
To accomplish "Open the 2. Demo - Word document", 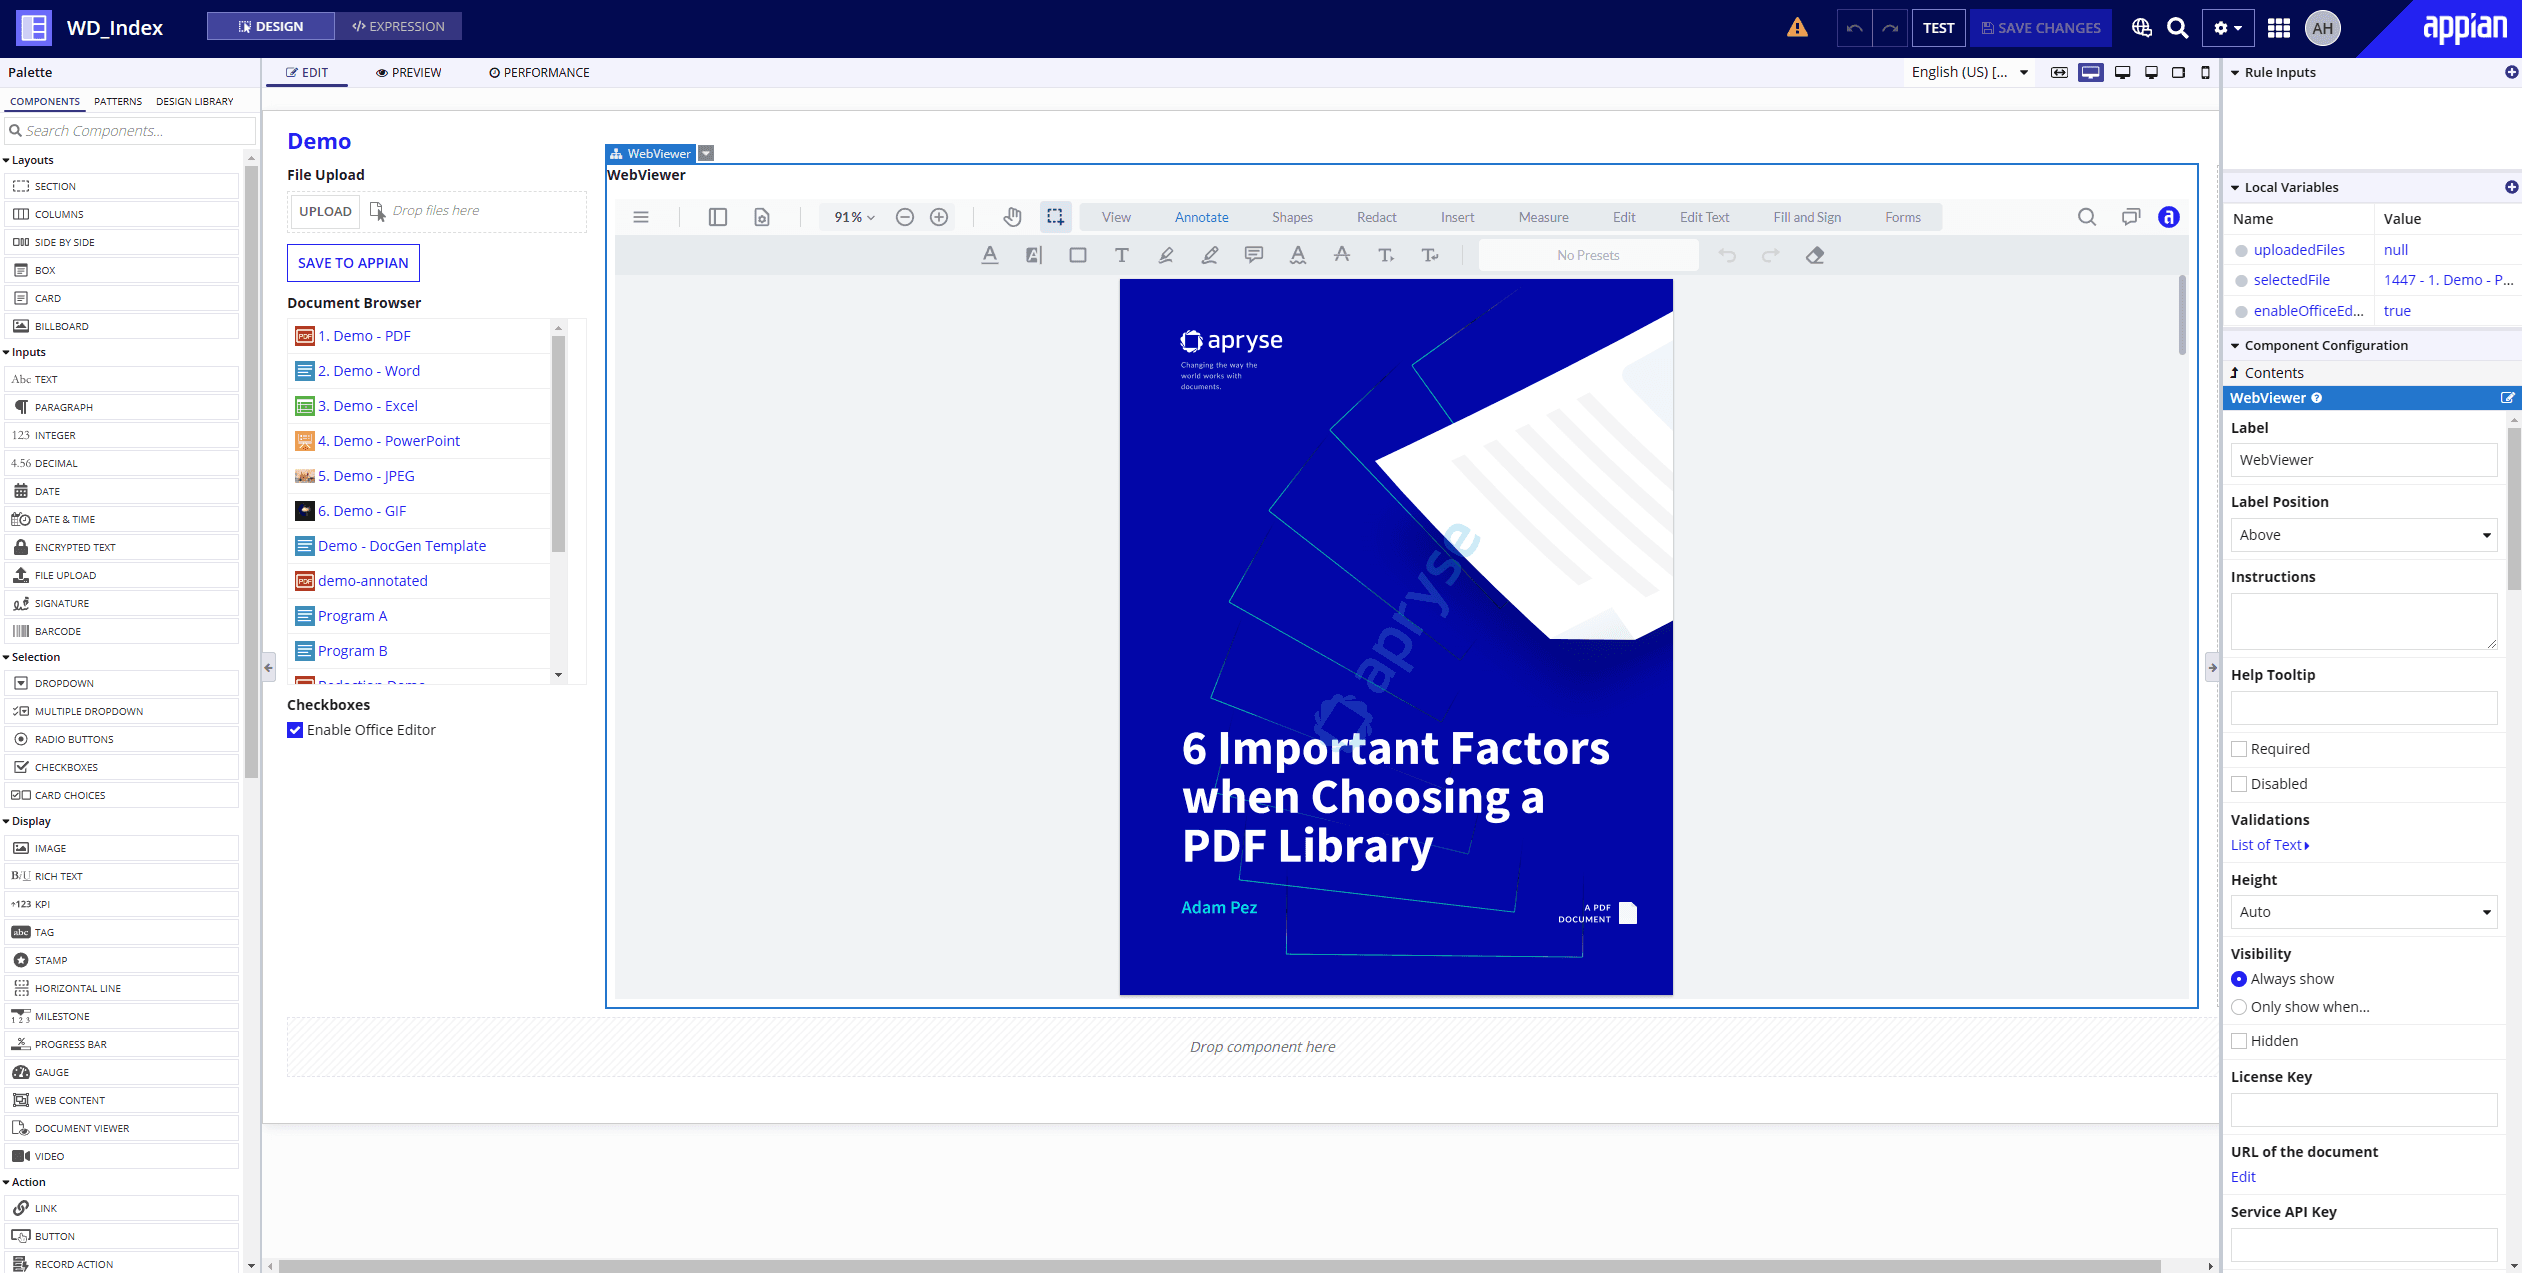I will tap(368, 371).
